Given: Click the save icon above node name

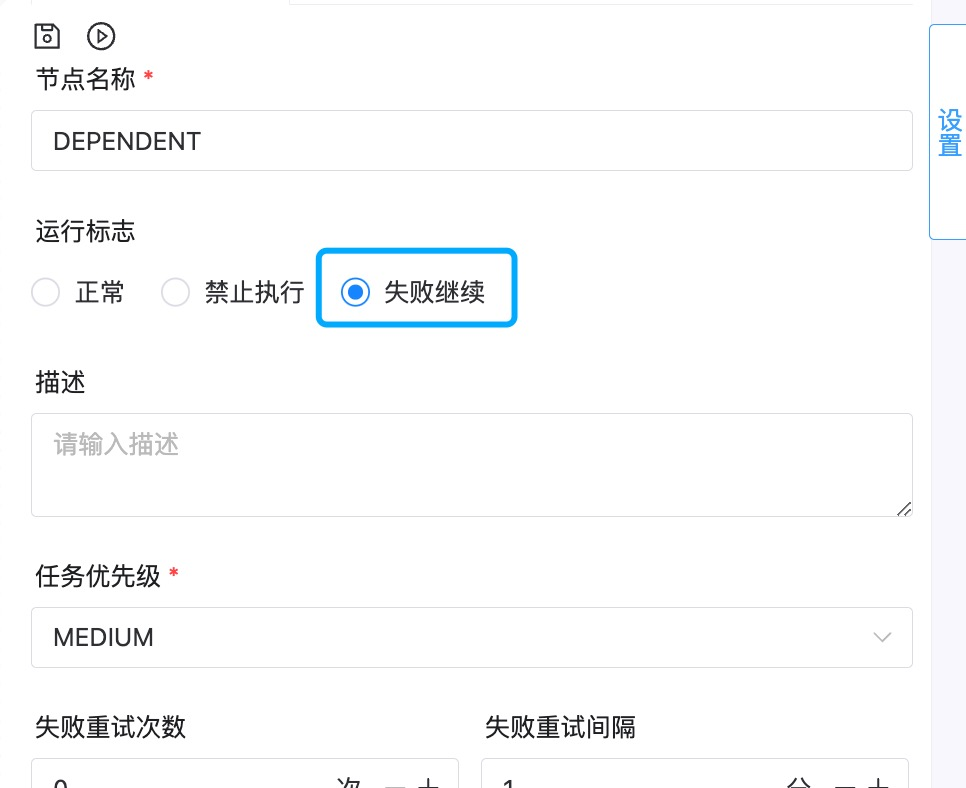Looking at the screenshot, I should [x=47, y=36].
